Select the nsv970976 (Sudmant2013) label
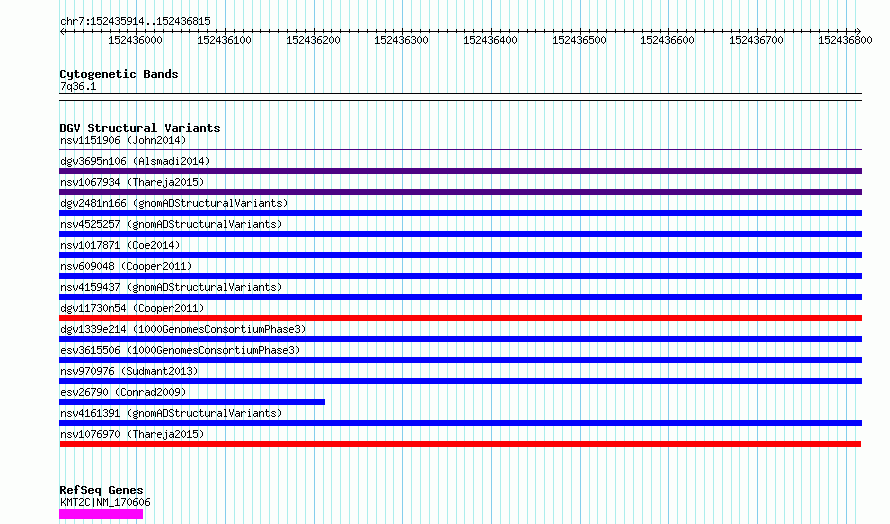Viewport: 890px width, 524px height. click(x=129, y=371)
